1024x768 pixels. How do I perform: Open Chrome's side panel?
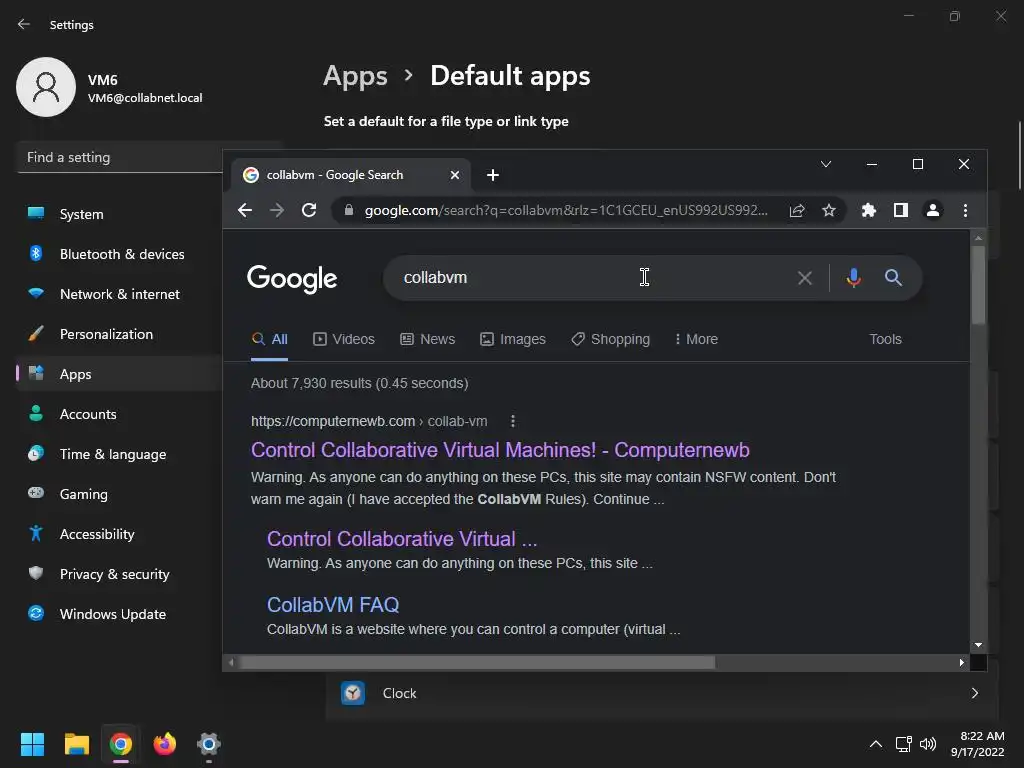coord(901,210)
